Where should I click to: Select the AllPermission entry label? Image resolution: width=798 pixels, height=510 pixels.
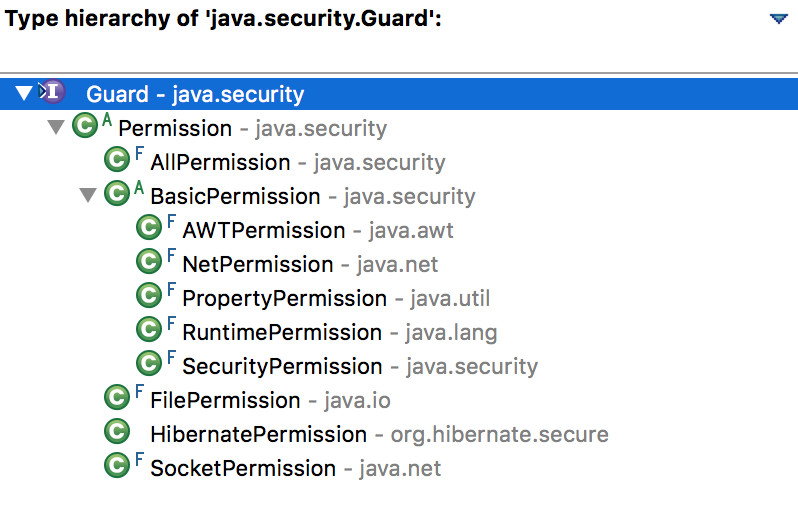coord(220,162)
